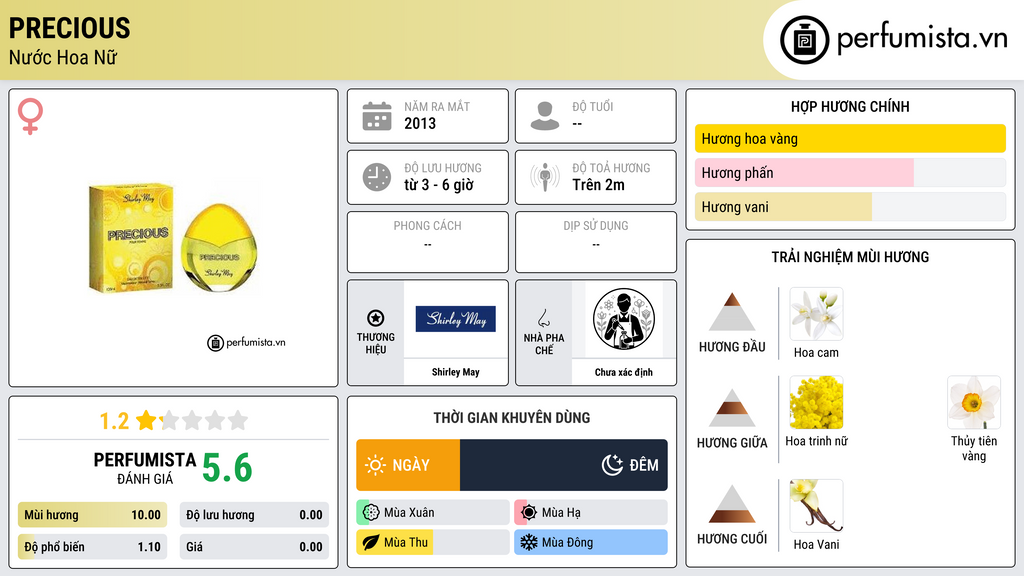Image resolution: width=1024 pixels, height=576 pixels.
Task: Click the THỜI GIAN KHUYÊN DÙNG heading
Action: coord(512,418)
